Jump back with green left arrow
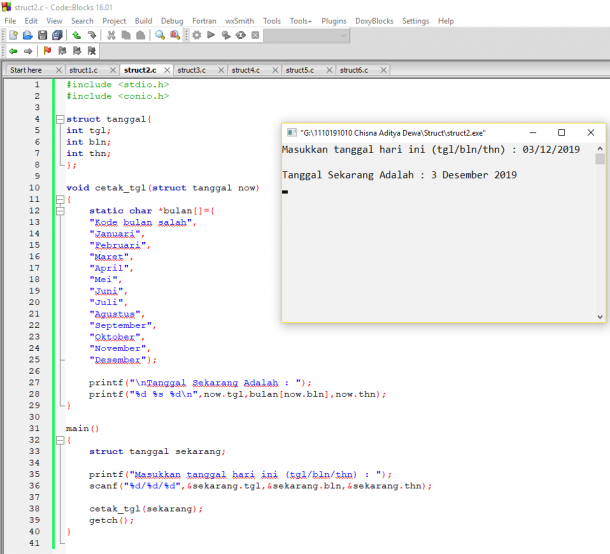The image size is (610, 554). pyautogui.click(x=13, y=51)
